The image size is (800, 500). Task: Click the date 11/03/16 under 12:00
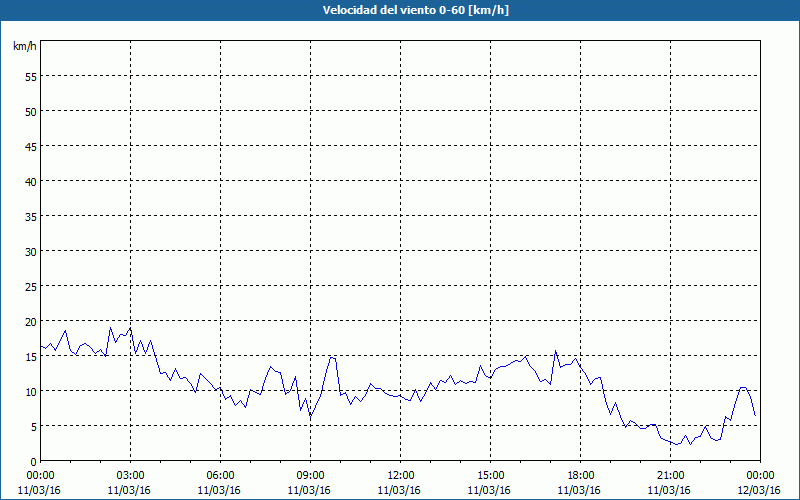point(399,490)
